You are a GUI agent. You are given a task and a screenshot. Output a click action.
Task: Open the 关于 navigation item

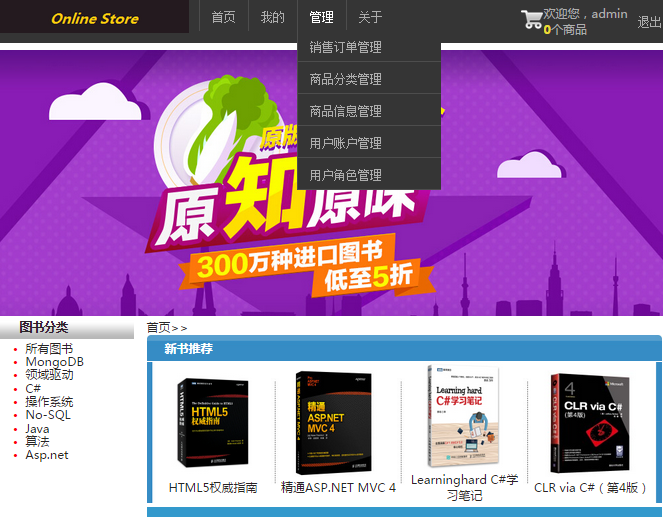370,17
